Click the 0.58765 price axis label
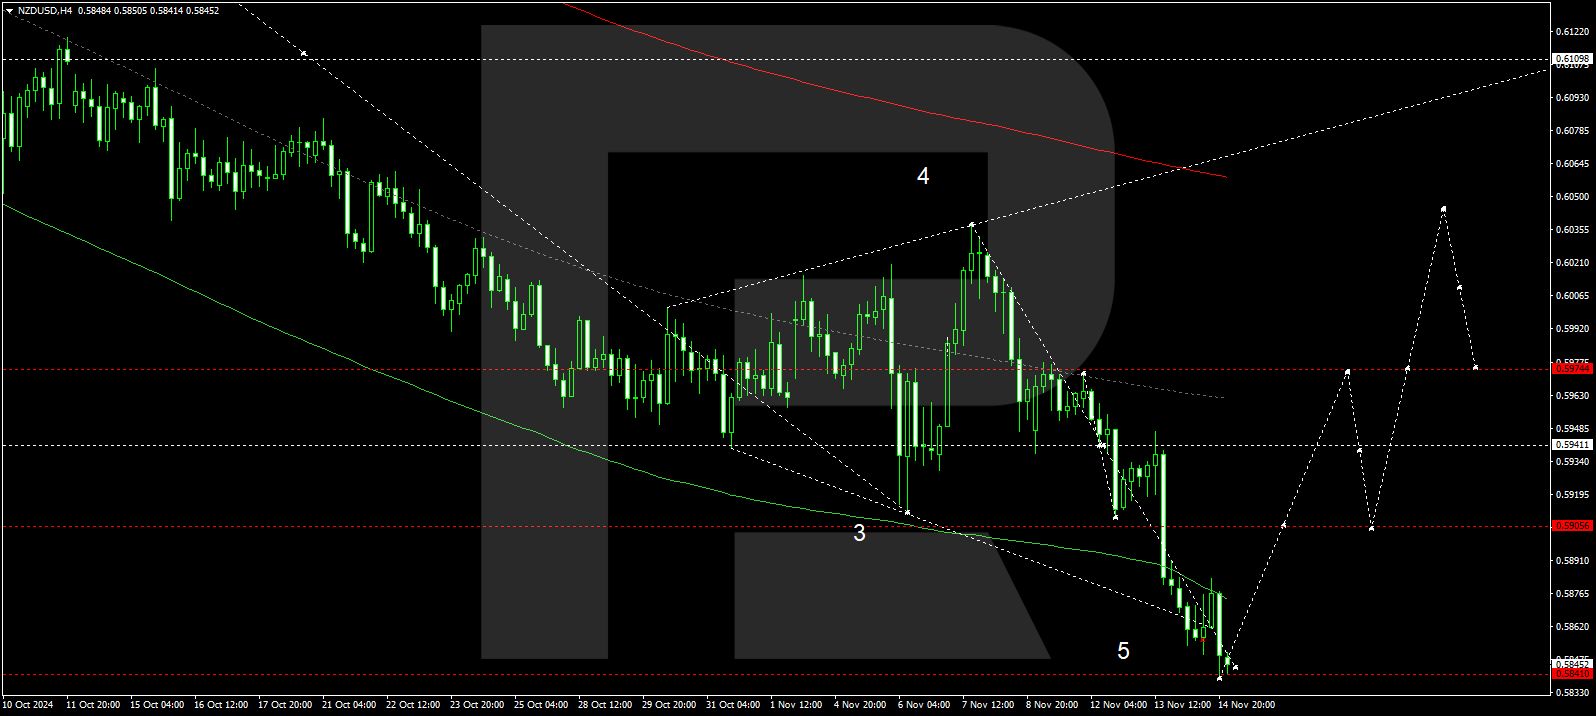1596x716 pixels. pos(1573,594)
